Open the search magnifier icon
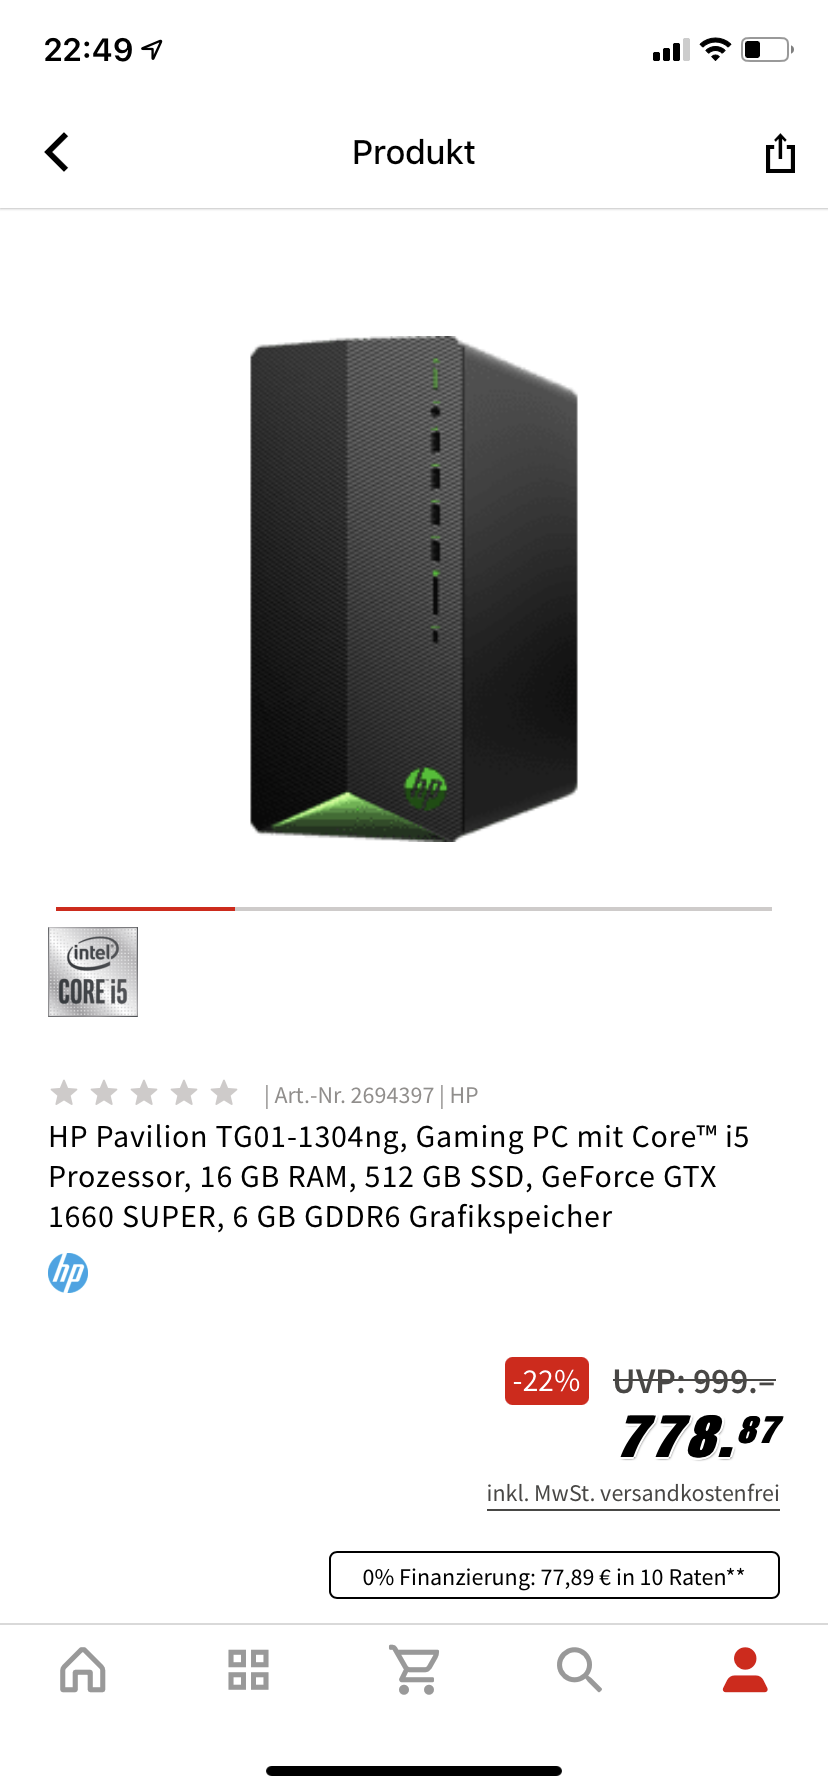This screenshot has height=1792, width=828. click(579, 1669)
